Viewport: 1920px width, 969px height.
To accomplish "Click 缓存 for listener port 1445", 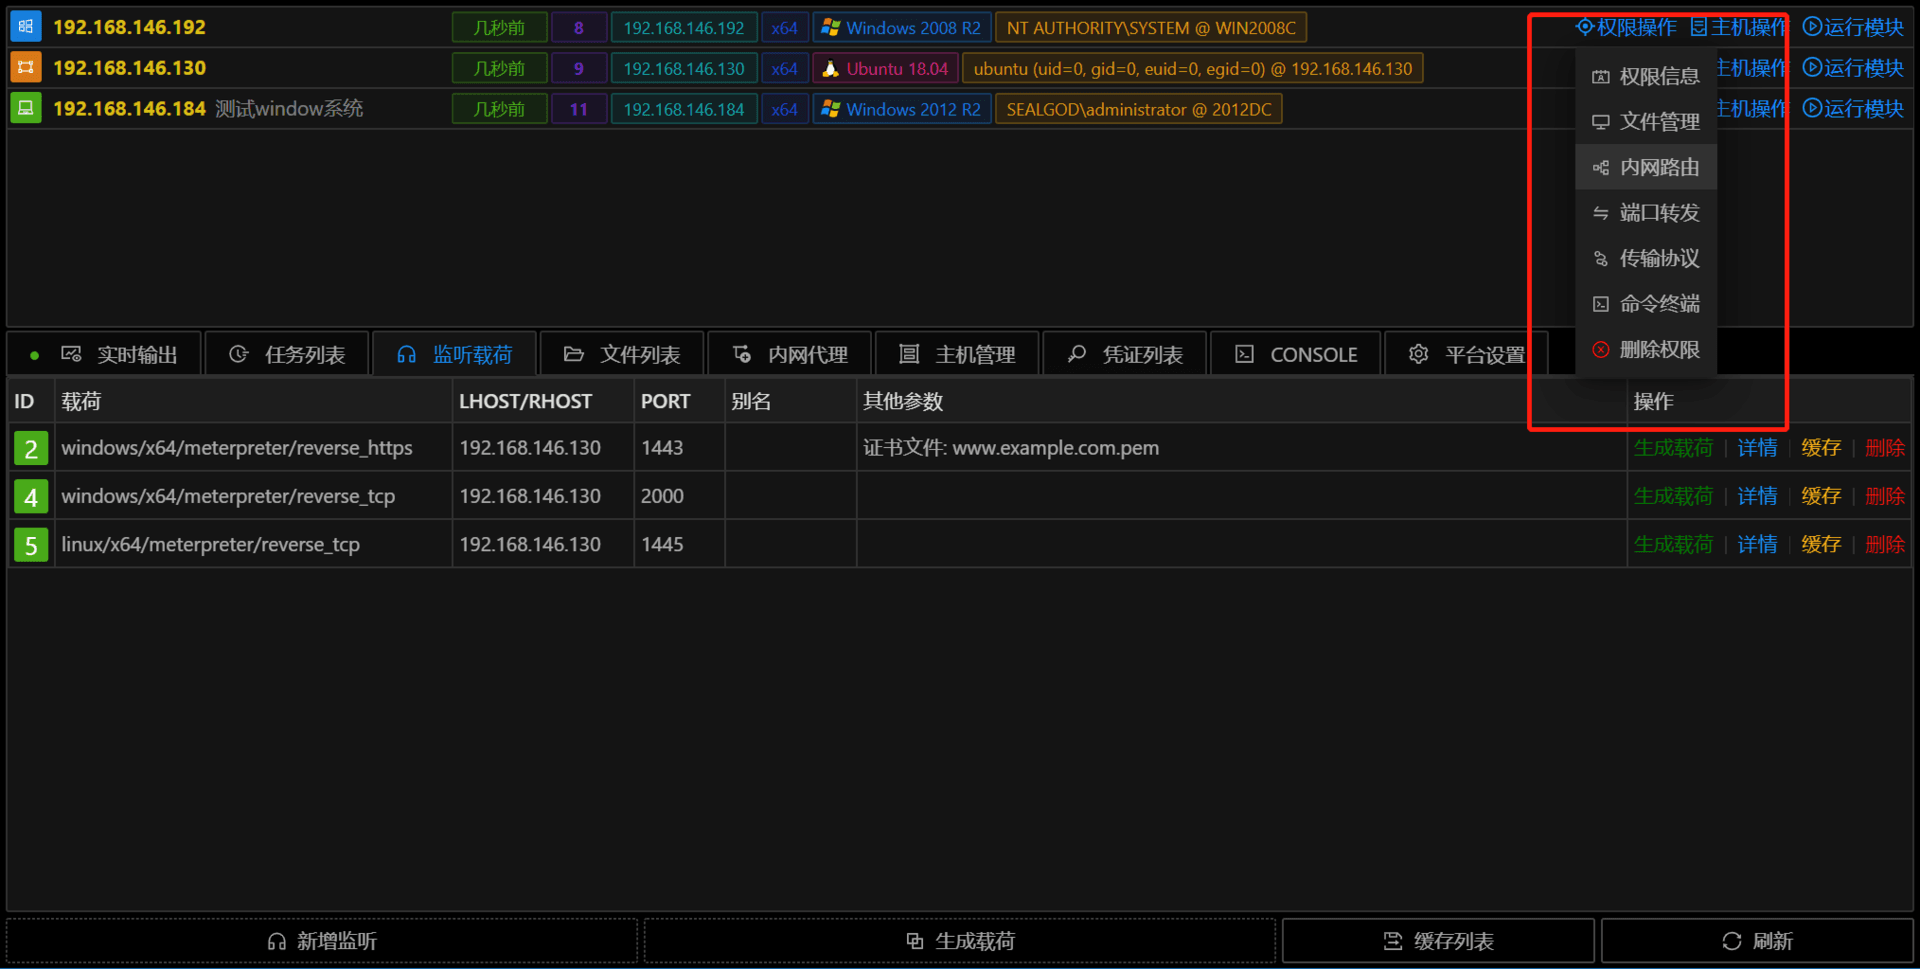I will point(1821,544).
